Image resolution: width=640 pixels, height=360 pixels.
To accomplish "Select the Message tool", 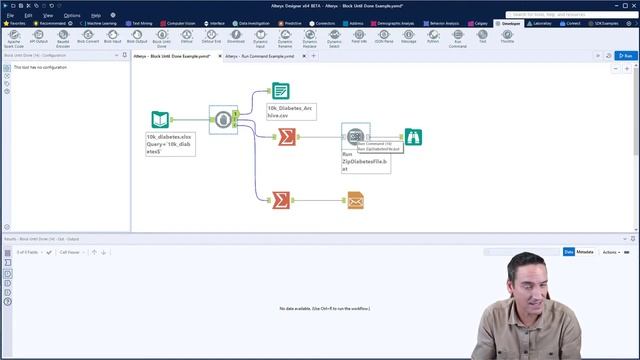I will click(409, 37).
